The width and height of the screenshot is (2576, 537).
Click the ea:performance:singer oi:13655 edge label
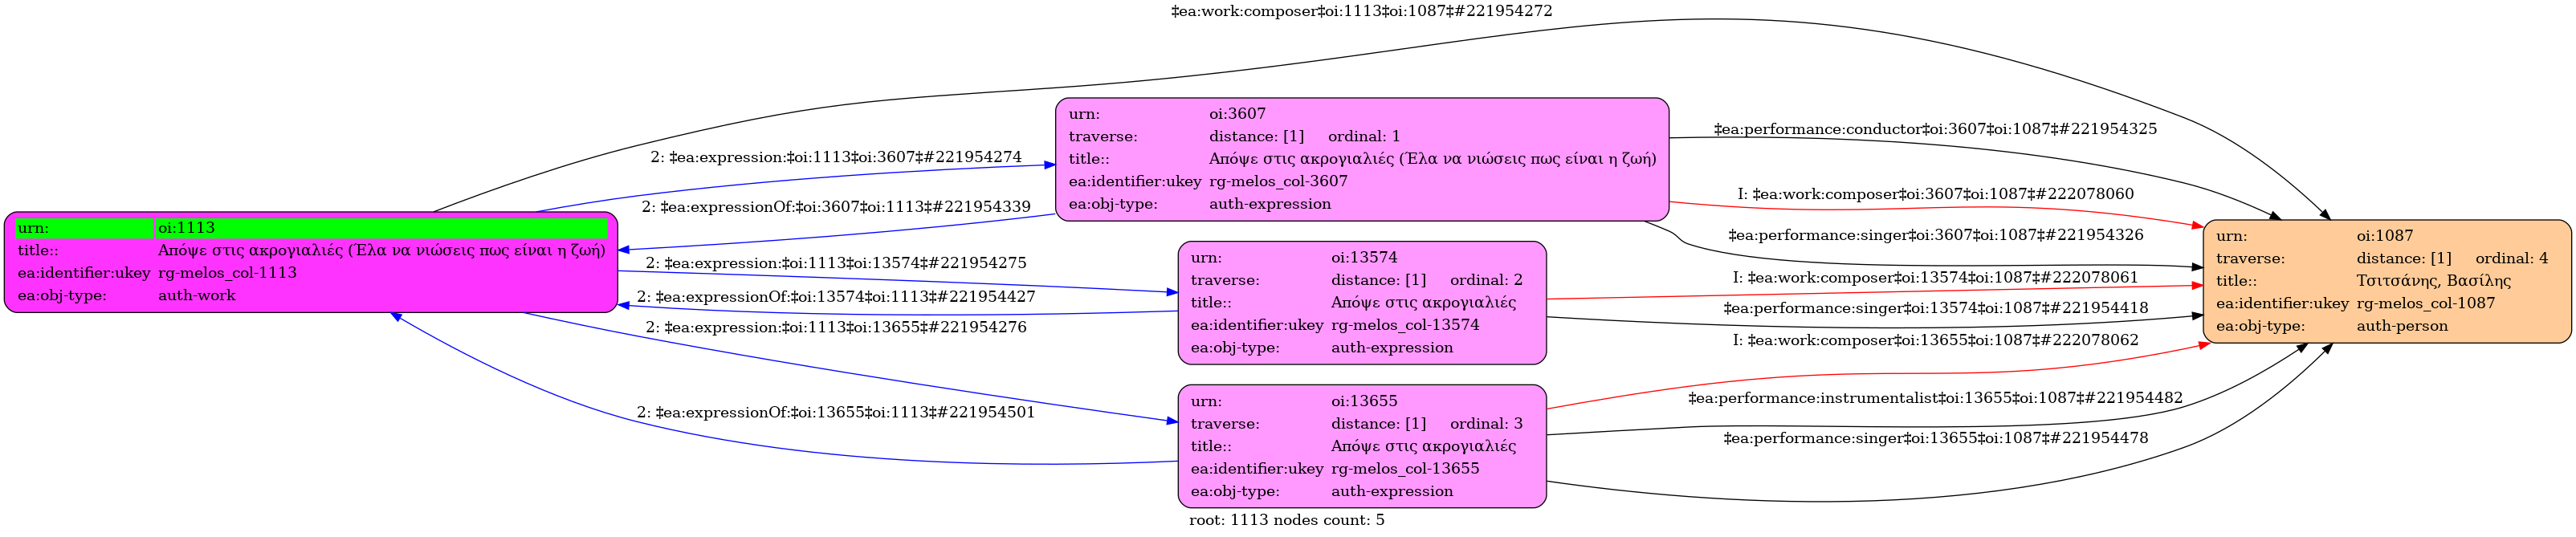tap(1935, 438)
